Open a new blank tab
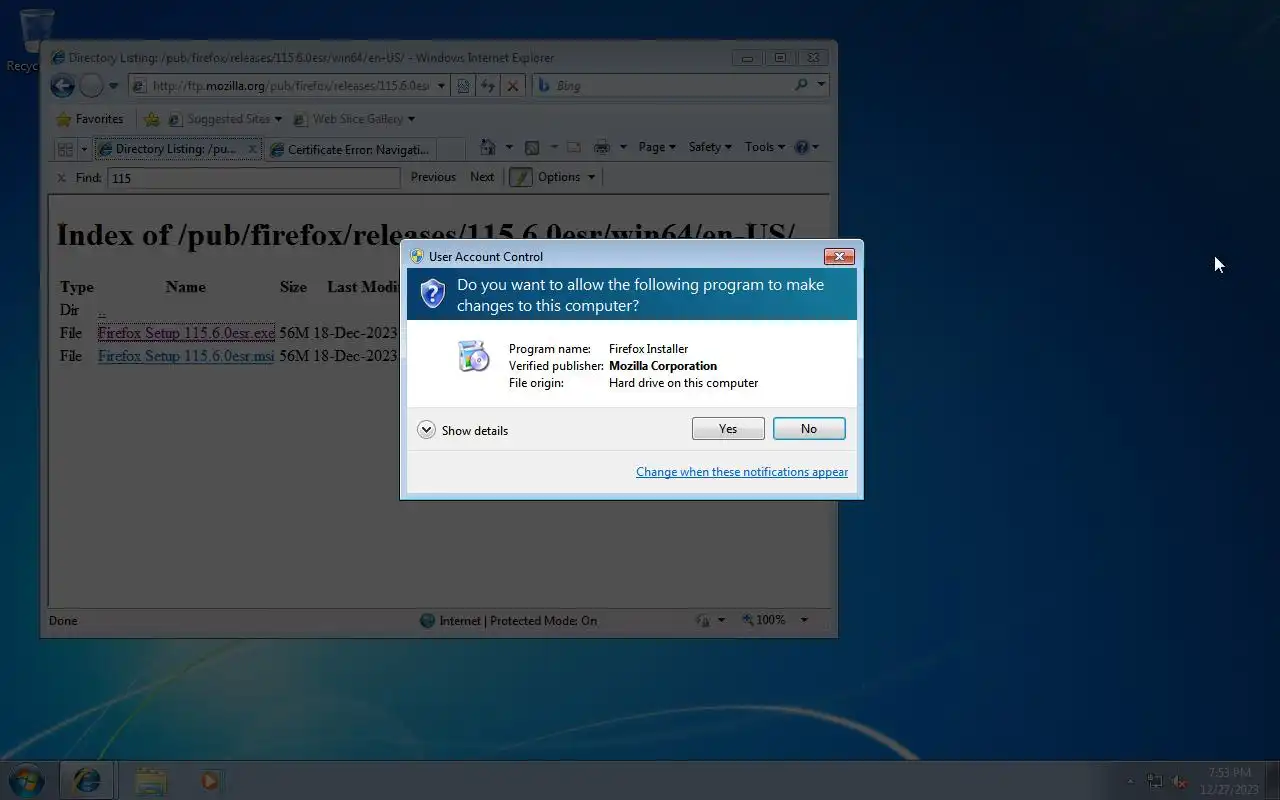Image resolution: width=1280 pixels, height=800 pixels. [450, 149]
